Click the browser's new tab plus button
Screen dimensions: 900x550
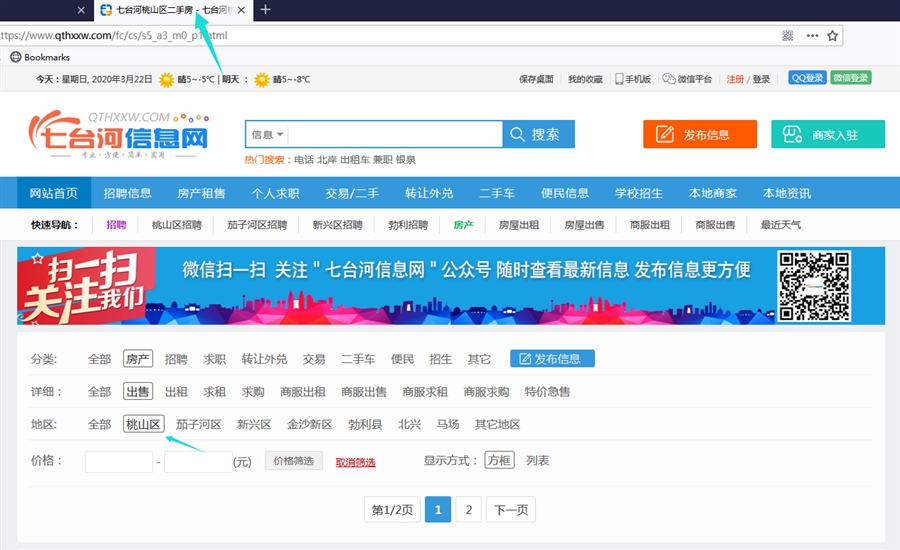tap(265, 10)
